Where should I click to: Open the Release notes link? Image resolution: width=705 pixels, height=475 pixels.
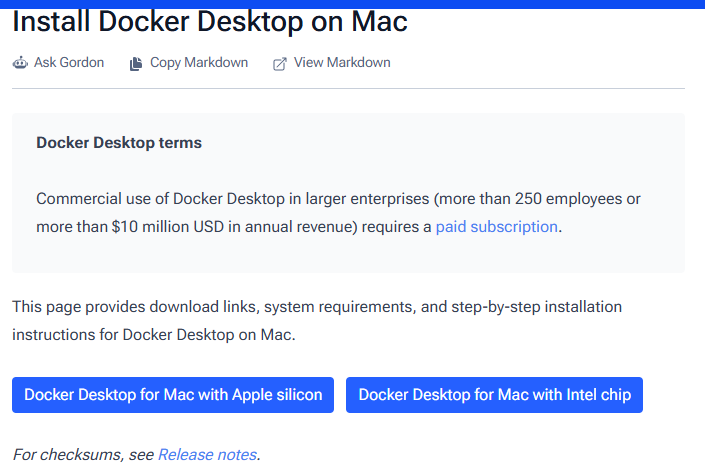coord(207,455)
